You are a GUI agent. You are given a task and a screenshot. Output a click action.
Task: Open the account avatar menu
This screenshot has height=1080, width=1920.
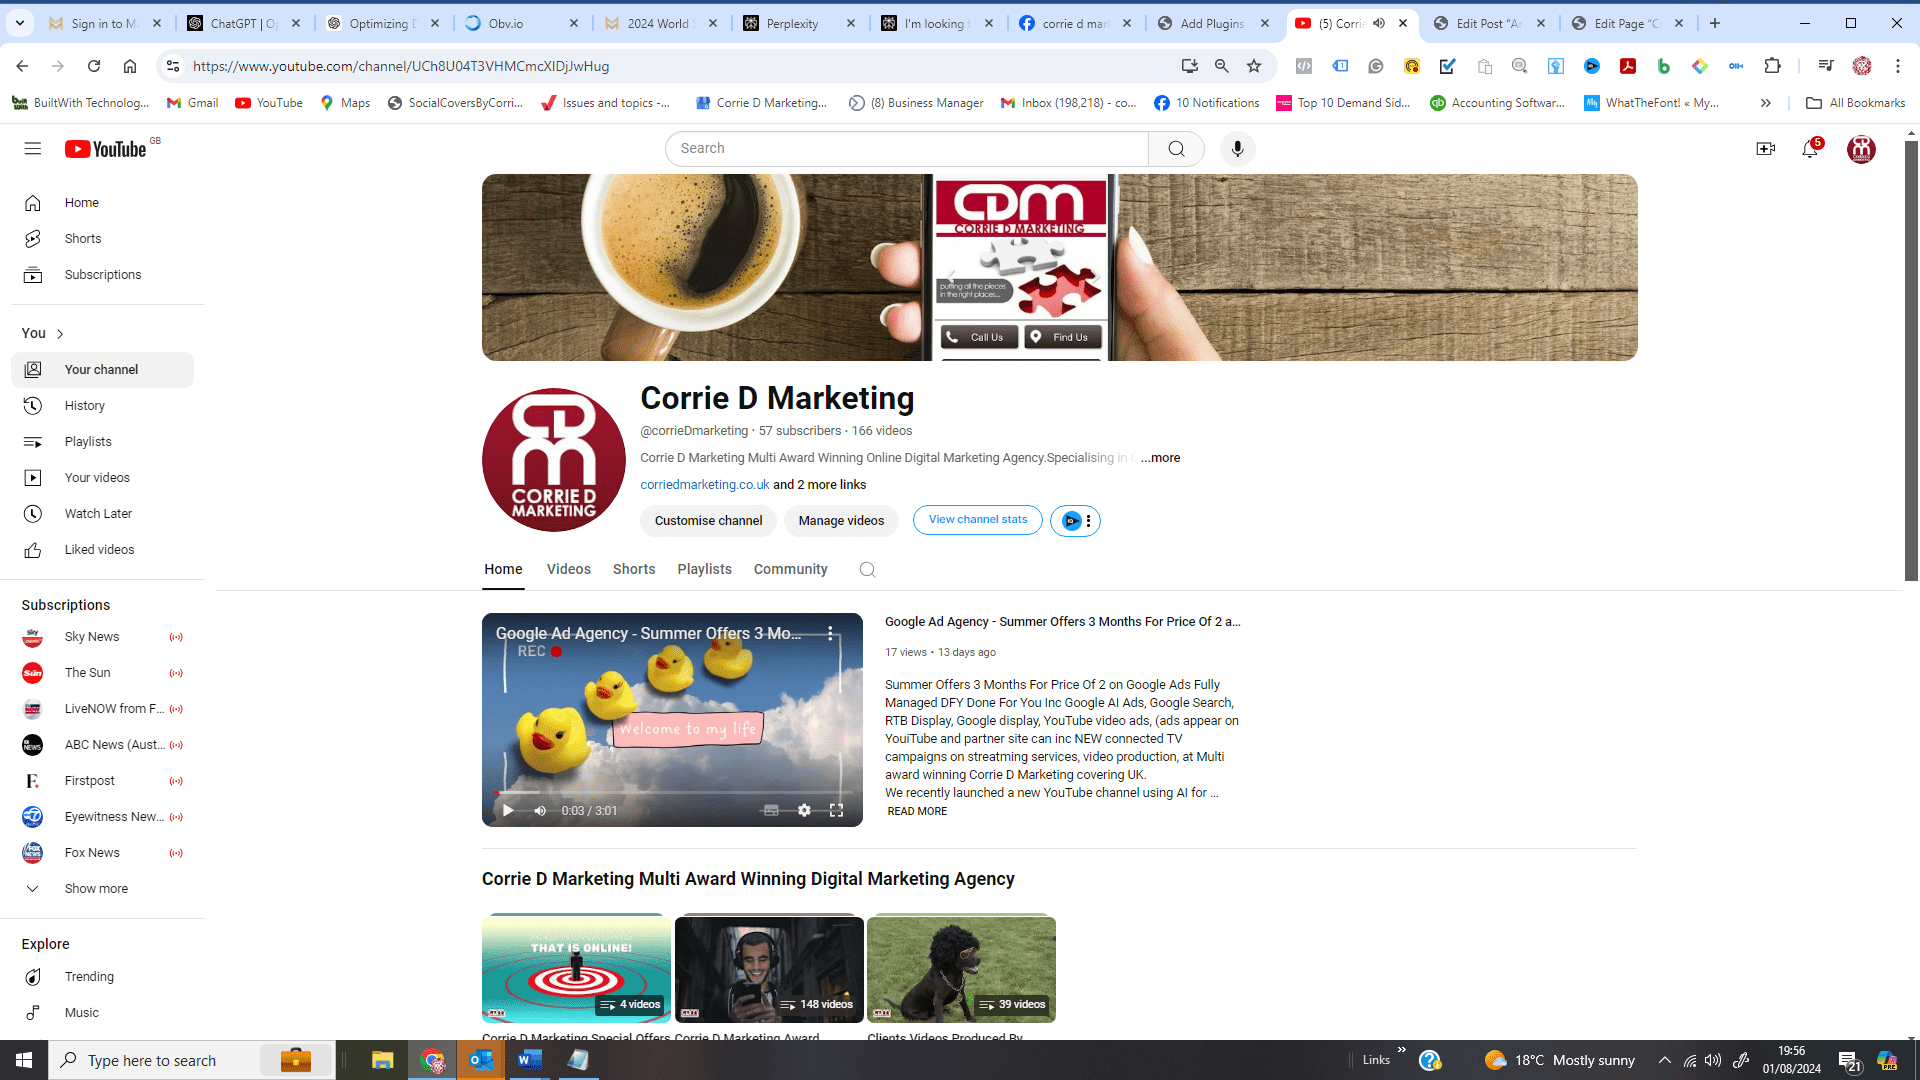pyautogui.click(x=1861, y=149)
